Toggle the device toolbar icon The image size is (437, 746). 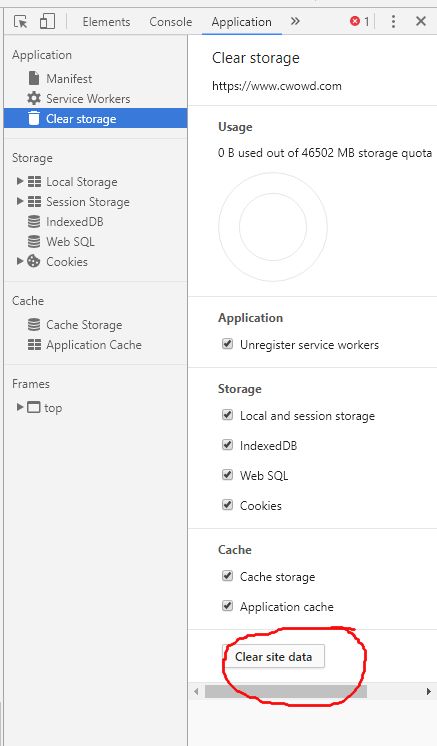click(x=47, y=21)
